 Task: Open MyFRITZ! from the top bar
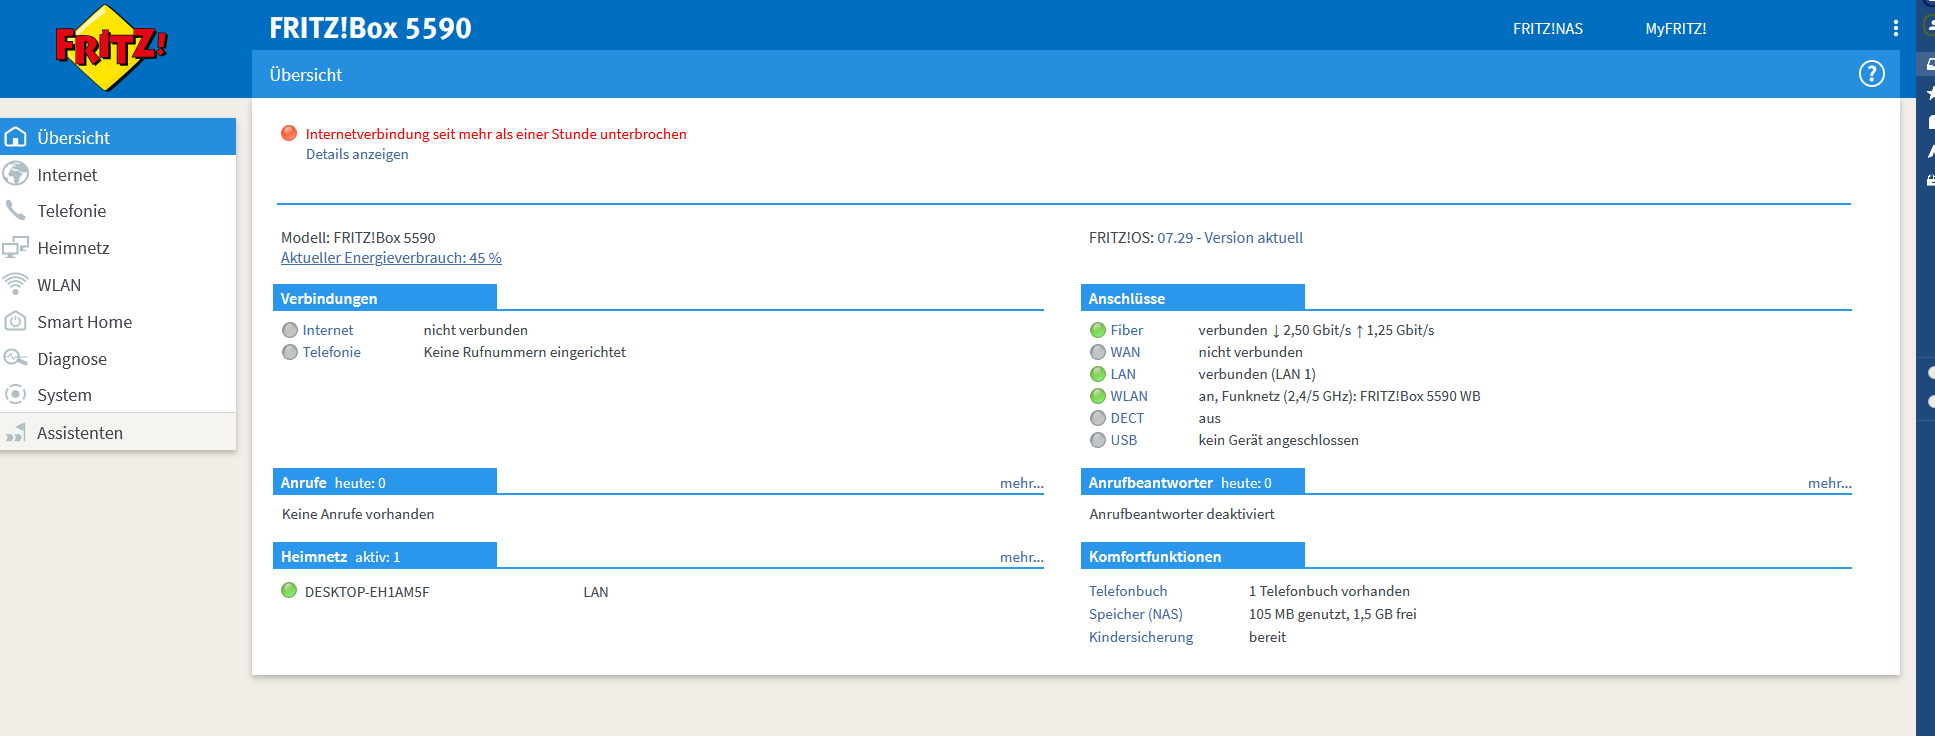(x=1676, y=29)
